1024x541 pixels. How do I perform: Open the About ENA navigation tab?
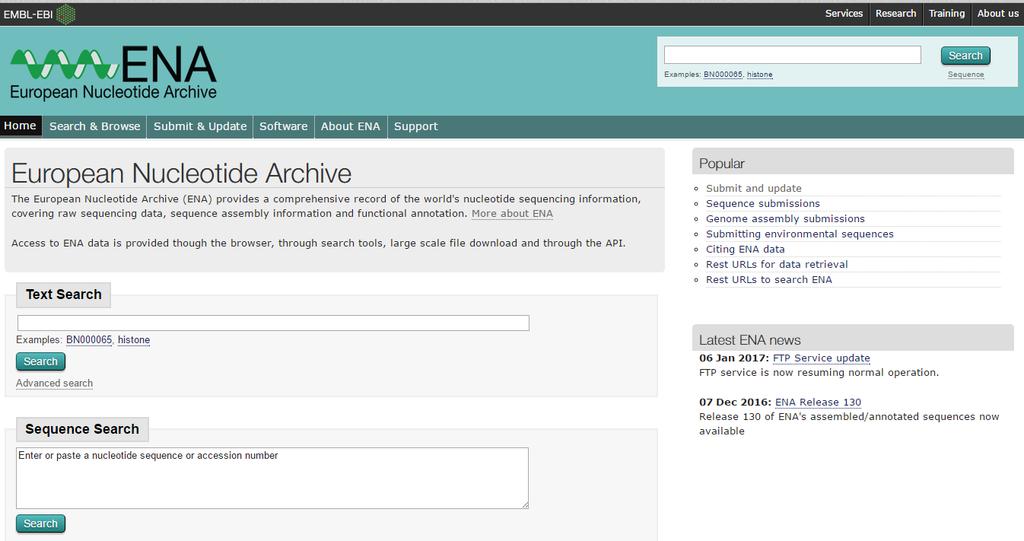pyautogui.click(x=350, y=127)
